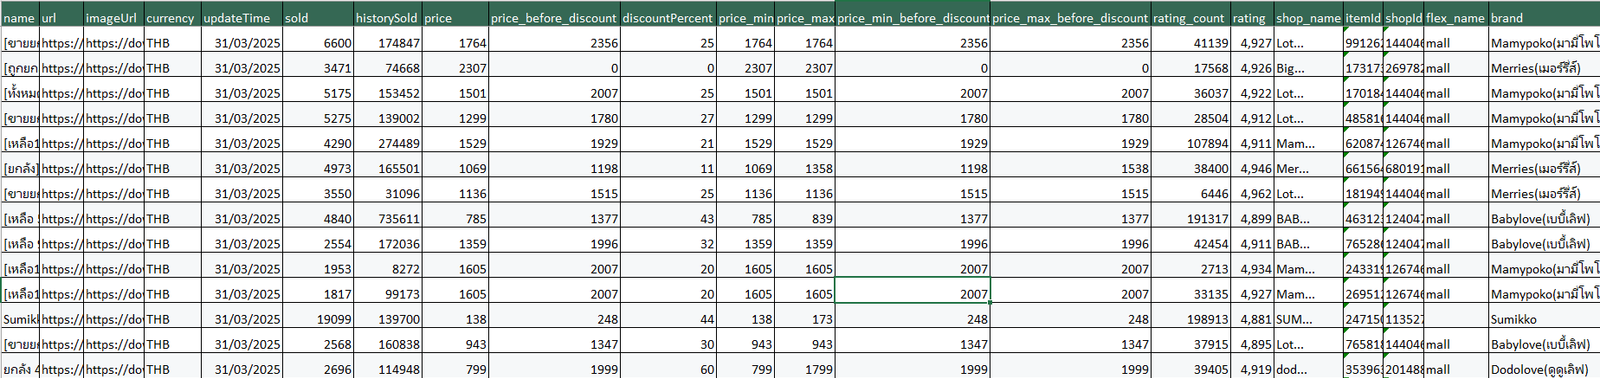Image resolution: width=1600 pixels, height=378 pixels.
Task: Select historySold cell showing 735611
Action: [388, 219]
